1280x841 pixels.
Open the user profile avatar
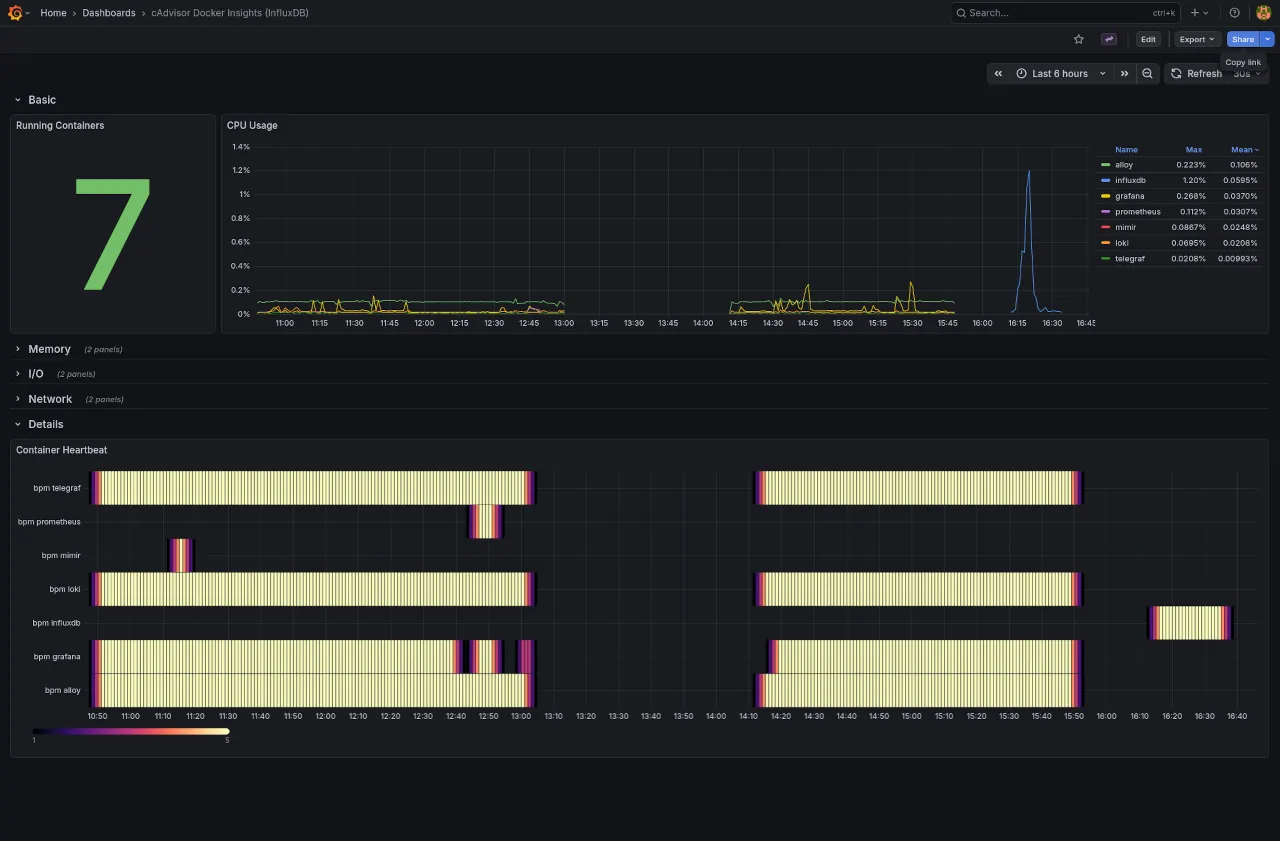tap(1263, 13)
